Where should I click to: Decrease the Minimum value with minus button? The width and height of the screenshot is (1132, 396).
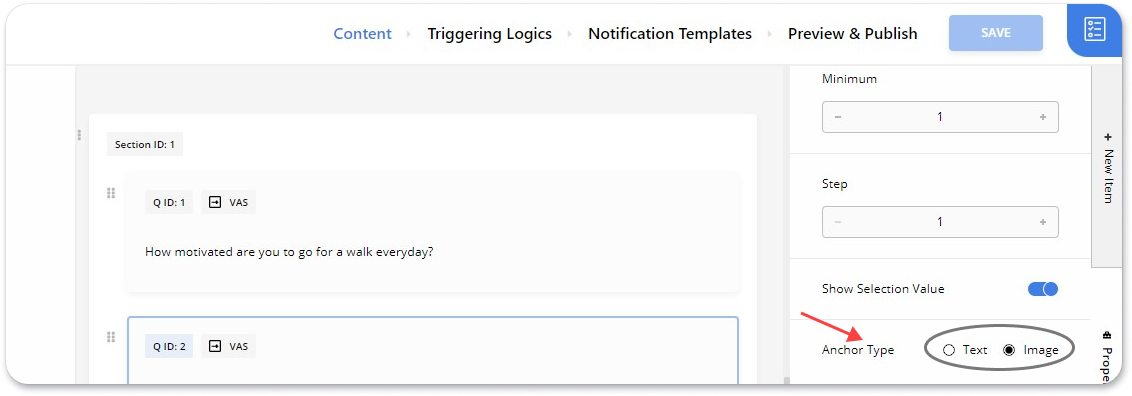click(x=837, y=117)
